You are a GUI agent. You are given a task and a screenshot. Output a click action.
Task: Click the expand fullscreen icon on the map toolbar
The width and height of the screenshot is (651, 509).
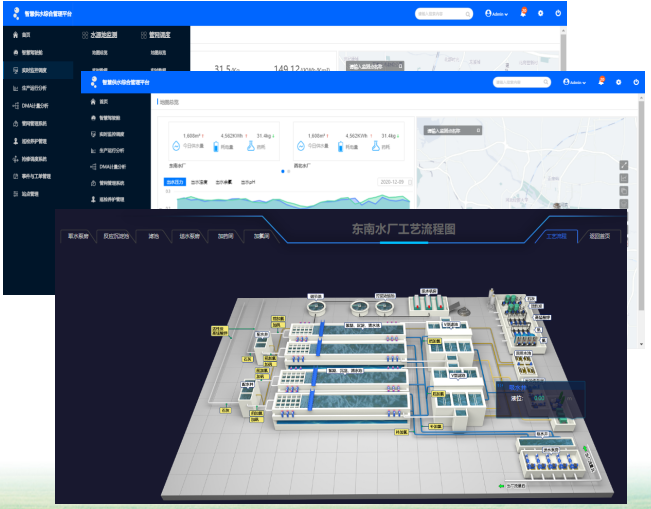point(624,165)
